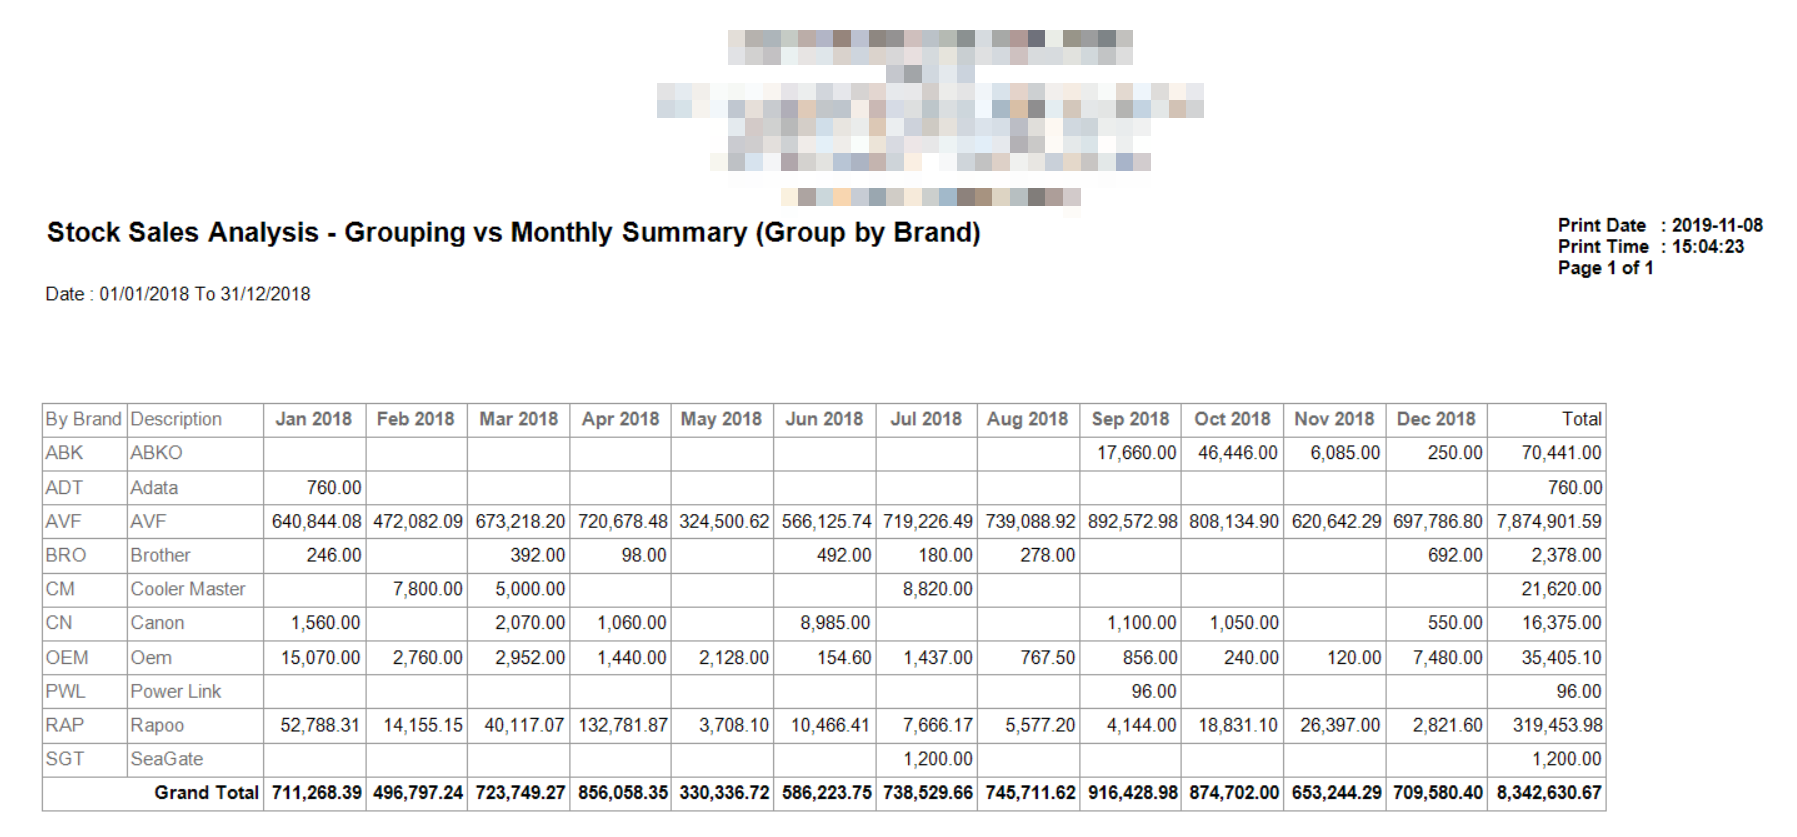The width and height of the screenshot is (1797, 837).
Task: Select the Apr 2018 column header
Action: pos(621,419)
